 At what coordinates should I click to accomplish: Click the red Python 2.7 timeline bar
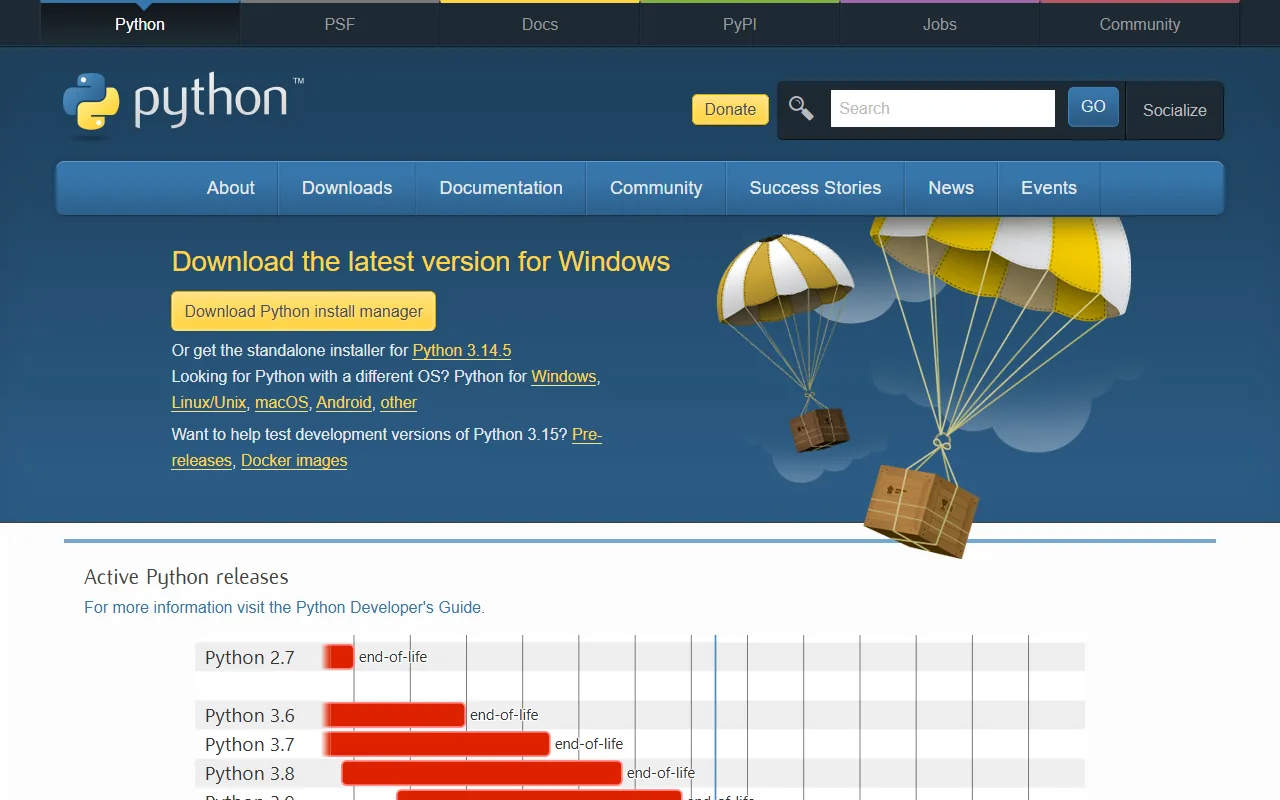pyautogui.click(x=339, y=657)
